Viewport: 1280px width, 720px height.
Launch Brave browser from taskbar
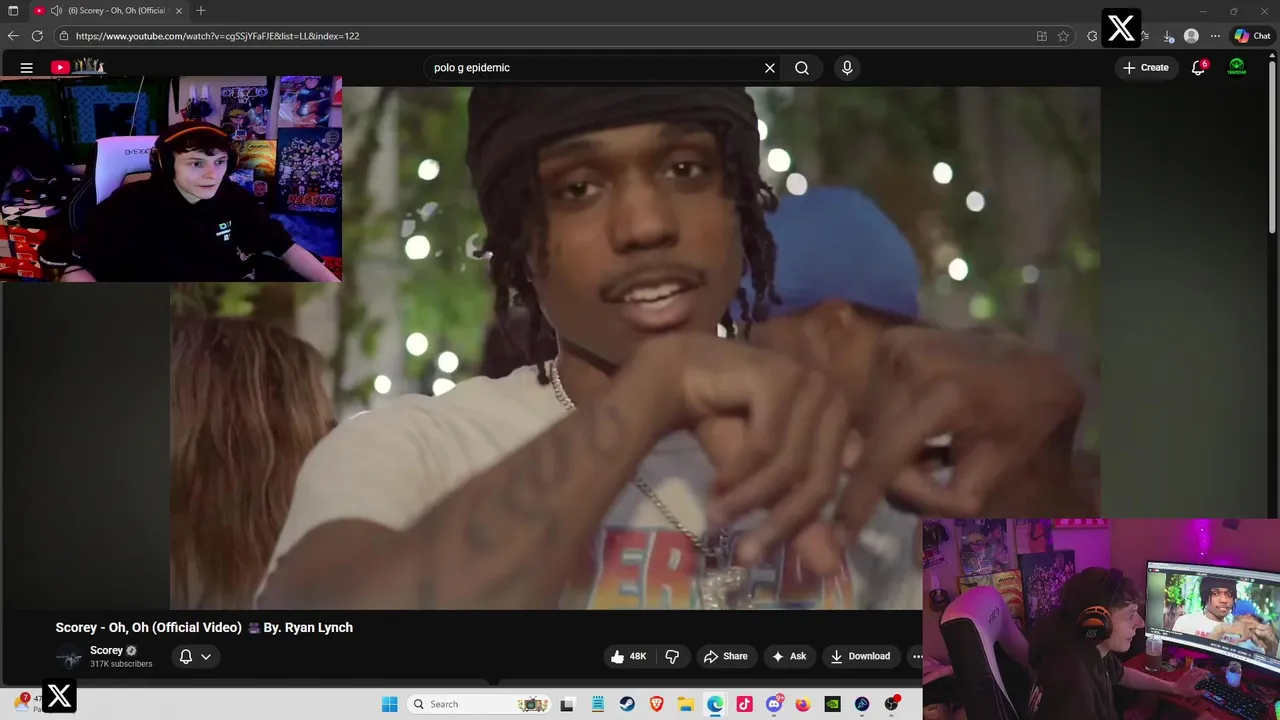[657, 704]
